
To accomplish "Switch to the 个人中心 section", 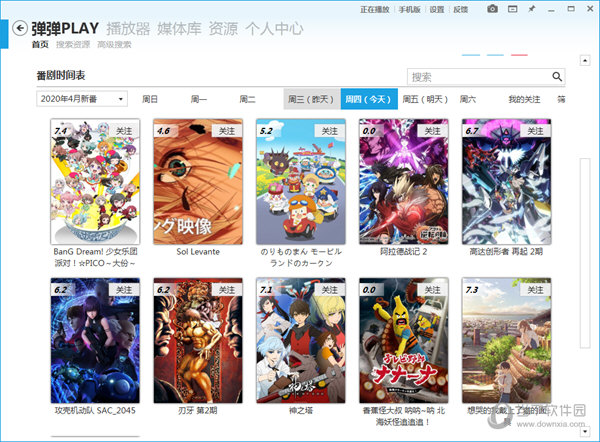I will (274, 29).
